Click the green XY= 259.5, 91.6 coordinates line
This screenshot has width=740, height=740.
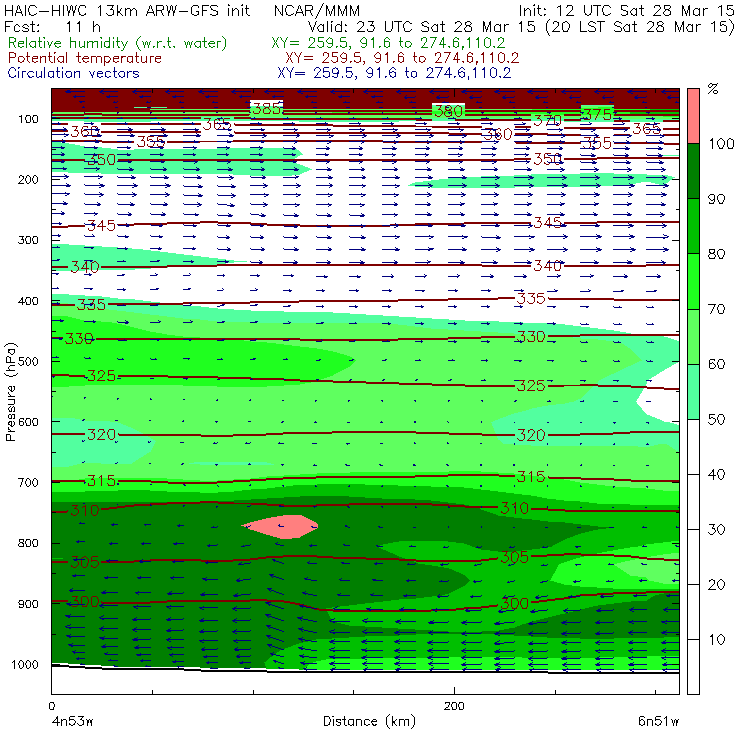click(388, 43)
